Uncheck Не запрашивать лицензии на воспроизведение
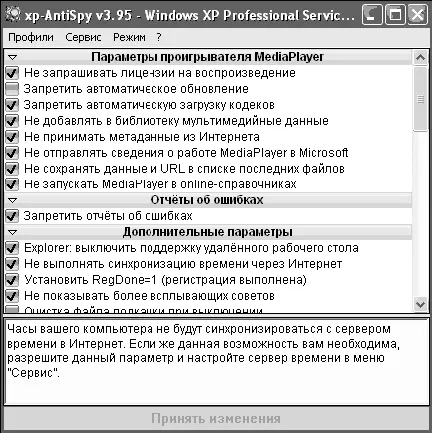This screenshot has width=432, height=433. click(x=12, y=73)
